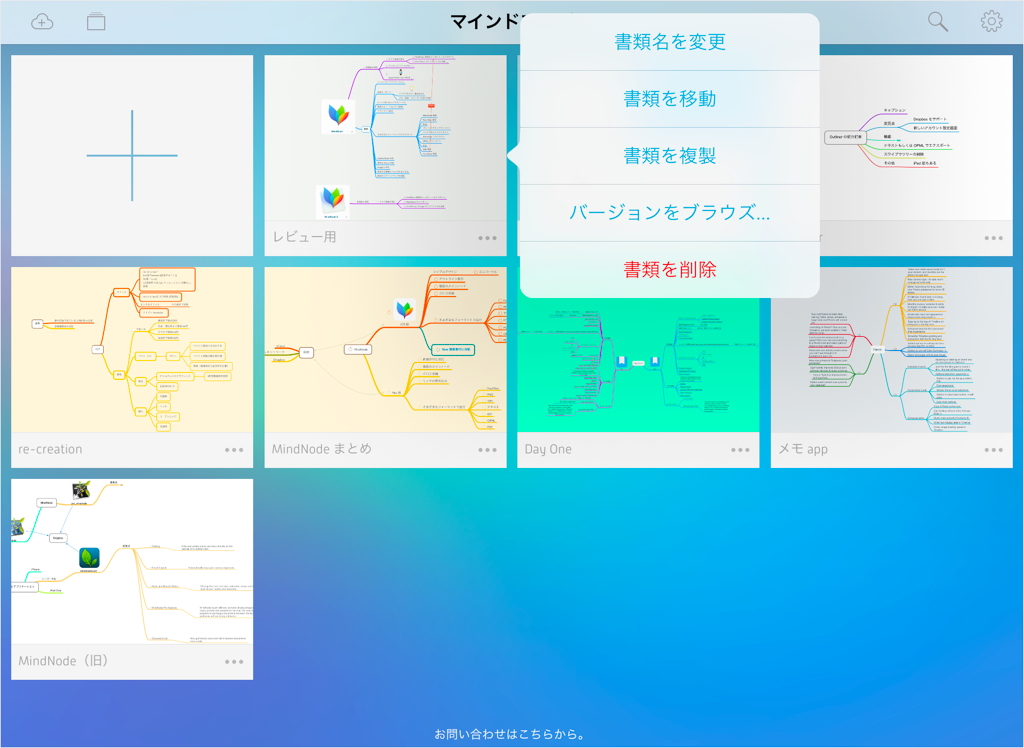Select the re-creation document title
The height and width of the screenshot is (748, 1024).
coord(50,449)
